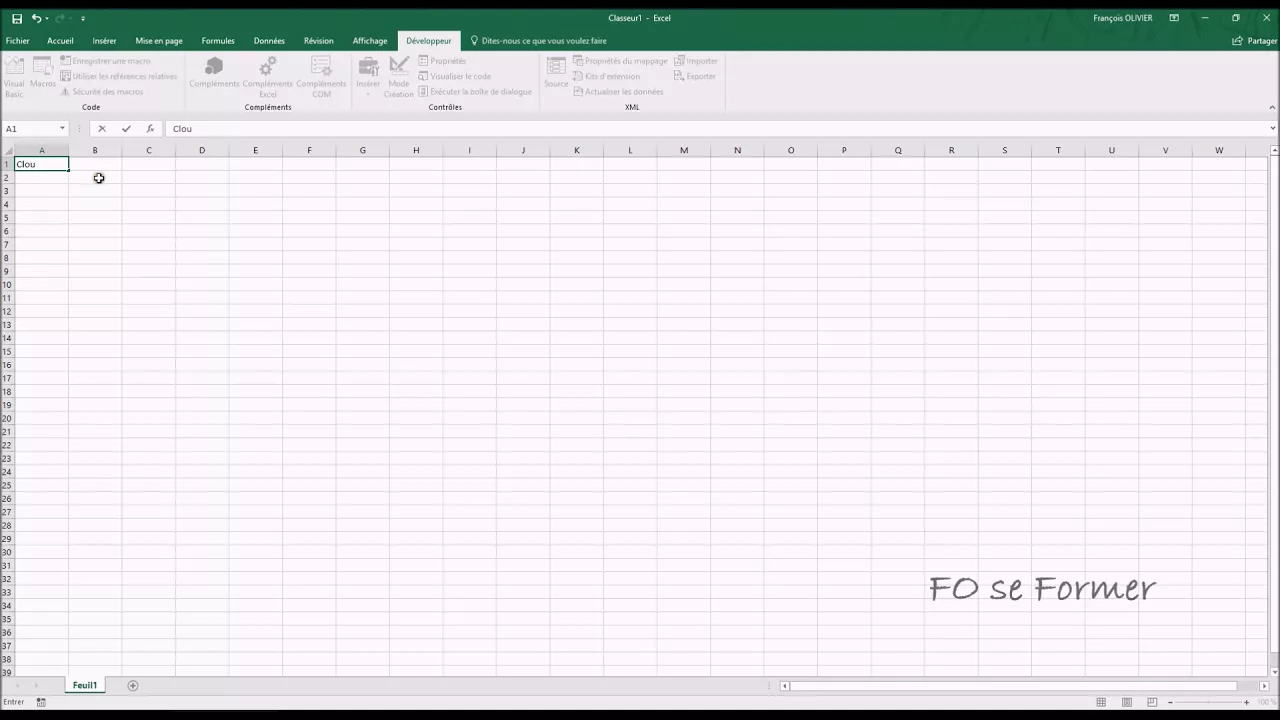
Task: Save the workbook from quick access toolbar
Action: tap(17, 18)
